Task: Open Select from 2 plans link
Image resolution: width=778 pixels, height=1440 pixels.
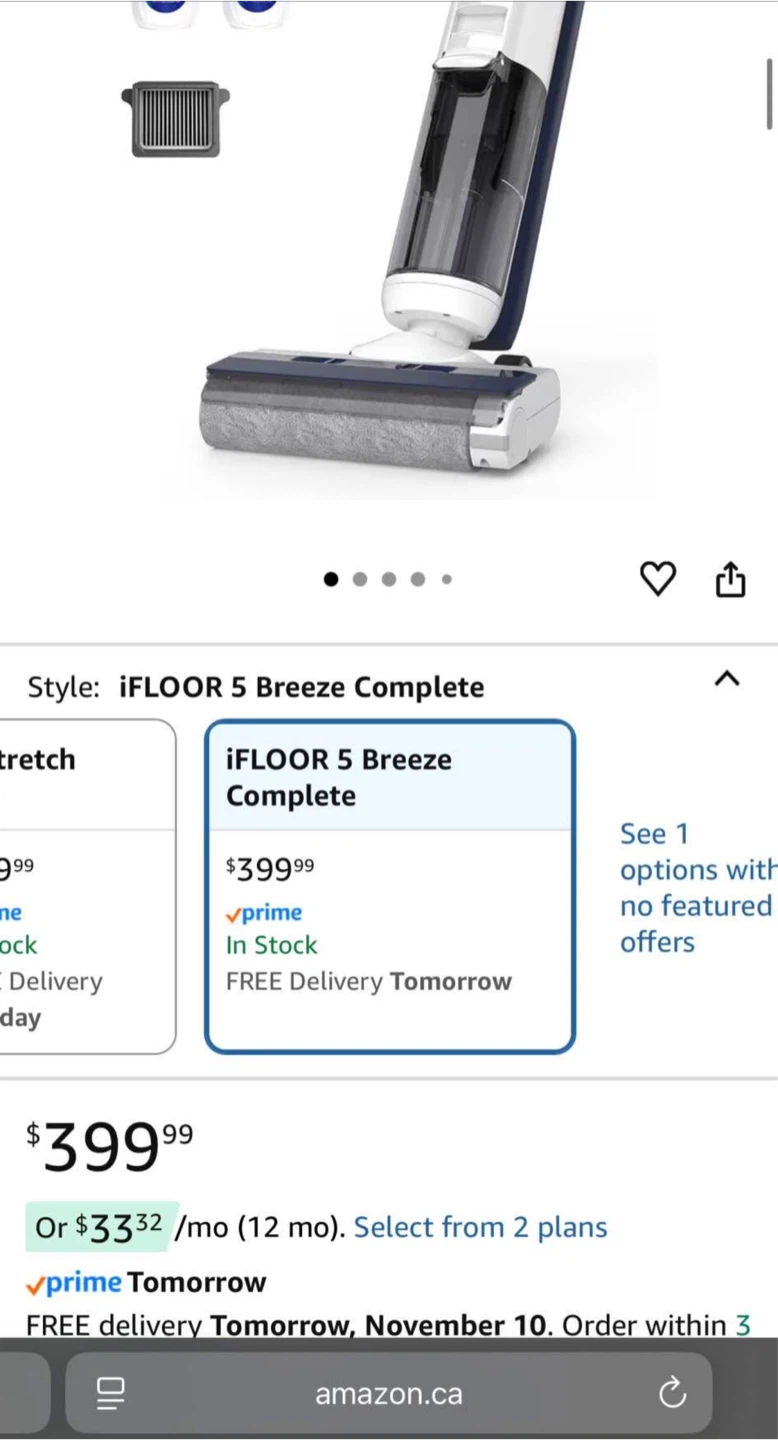Action: [481, 1227]
